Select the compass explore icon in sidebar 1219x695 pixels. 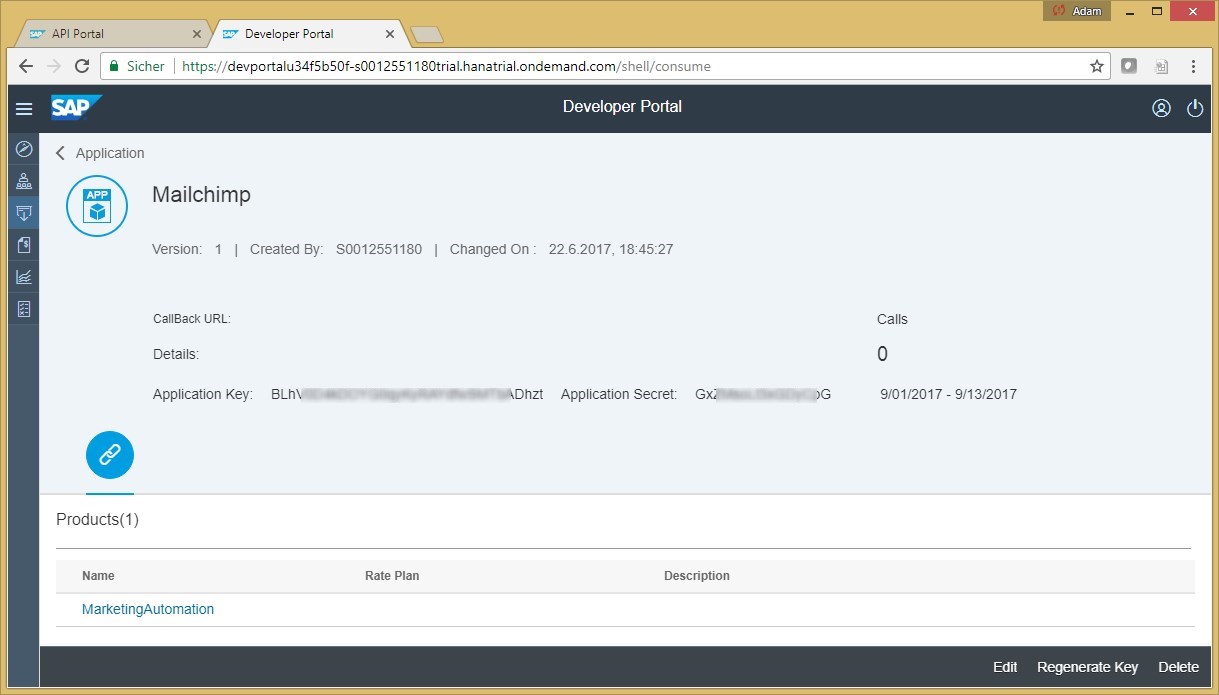tap(23, 148)
